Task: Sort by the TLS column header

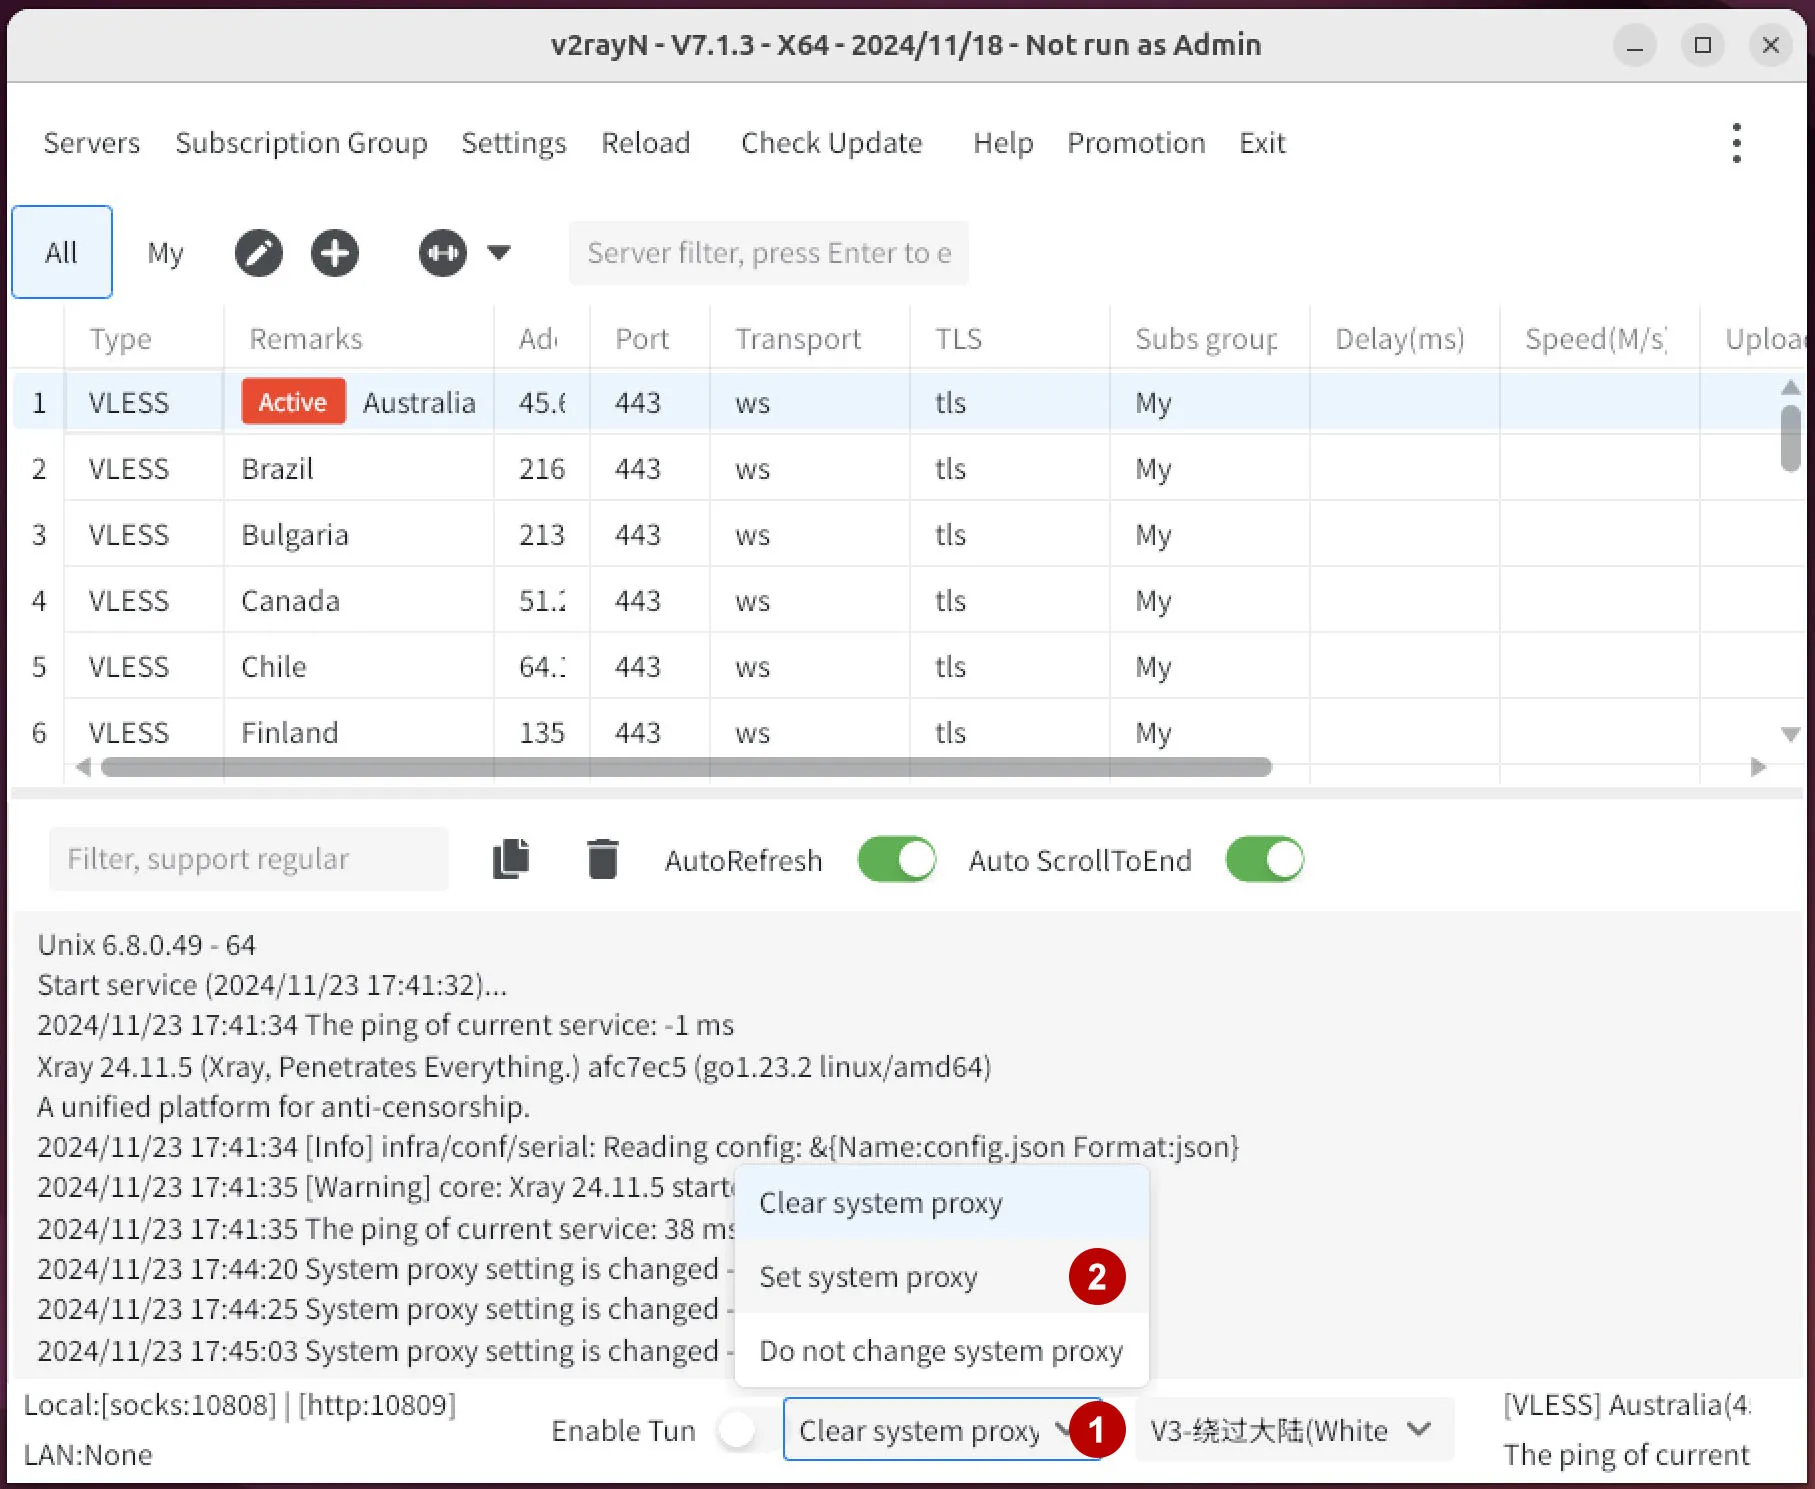Action: pos(1010,339)
